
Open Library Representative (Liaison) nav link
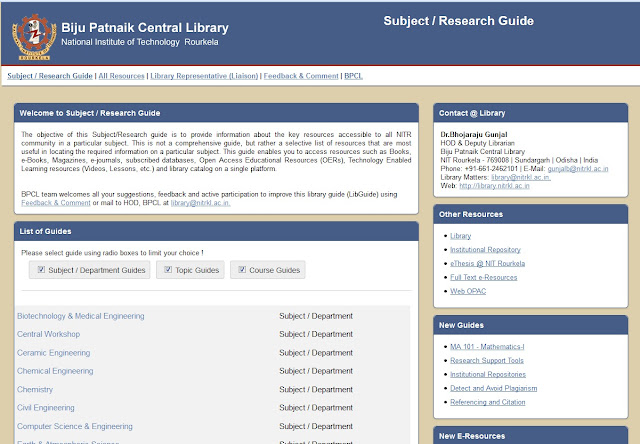coord(204,76)
